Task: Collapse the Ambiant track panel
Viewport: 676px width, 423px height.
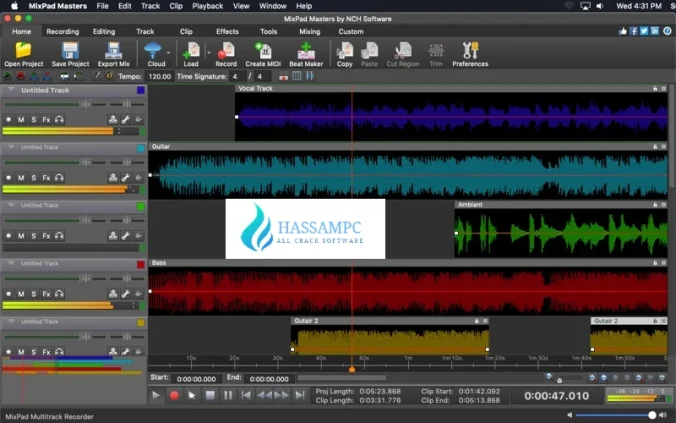Action: [11, 205]
